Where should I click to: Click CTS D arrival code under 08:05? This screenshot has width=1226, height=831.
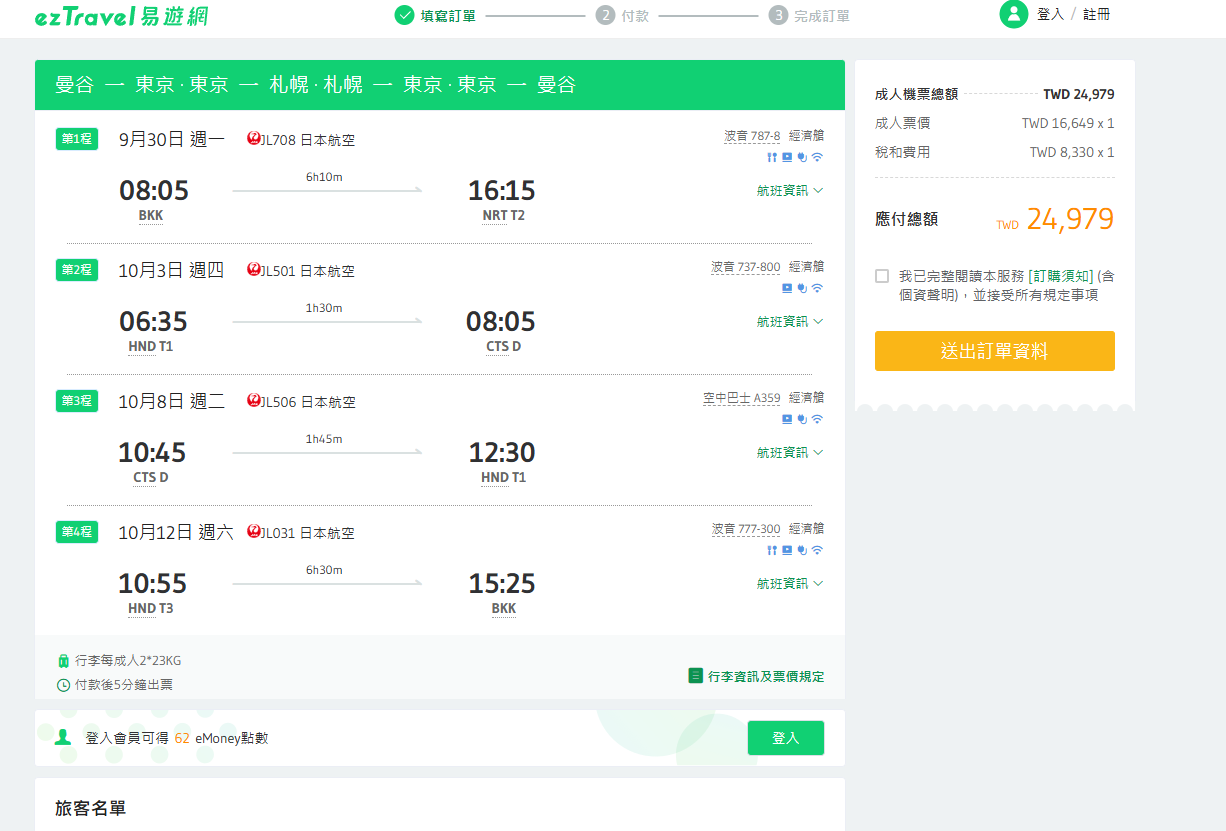[503, 346]
